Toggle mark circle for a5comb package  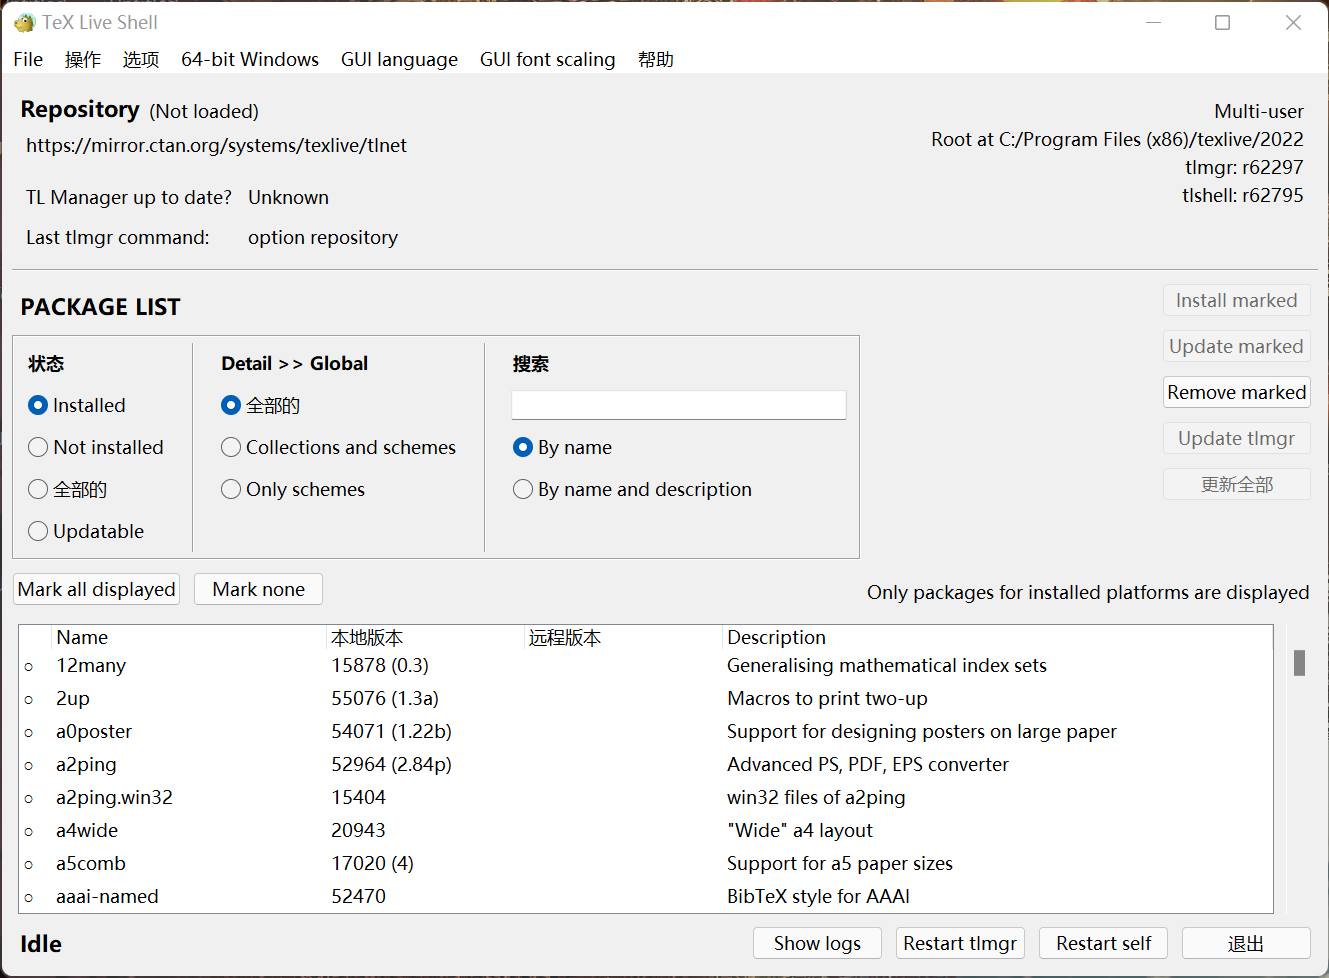click(x=29, y=865)
